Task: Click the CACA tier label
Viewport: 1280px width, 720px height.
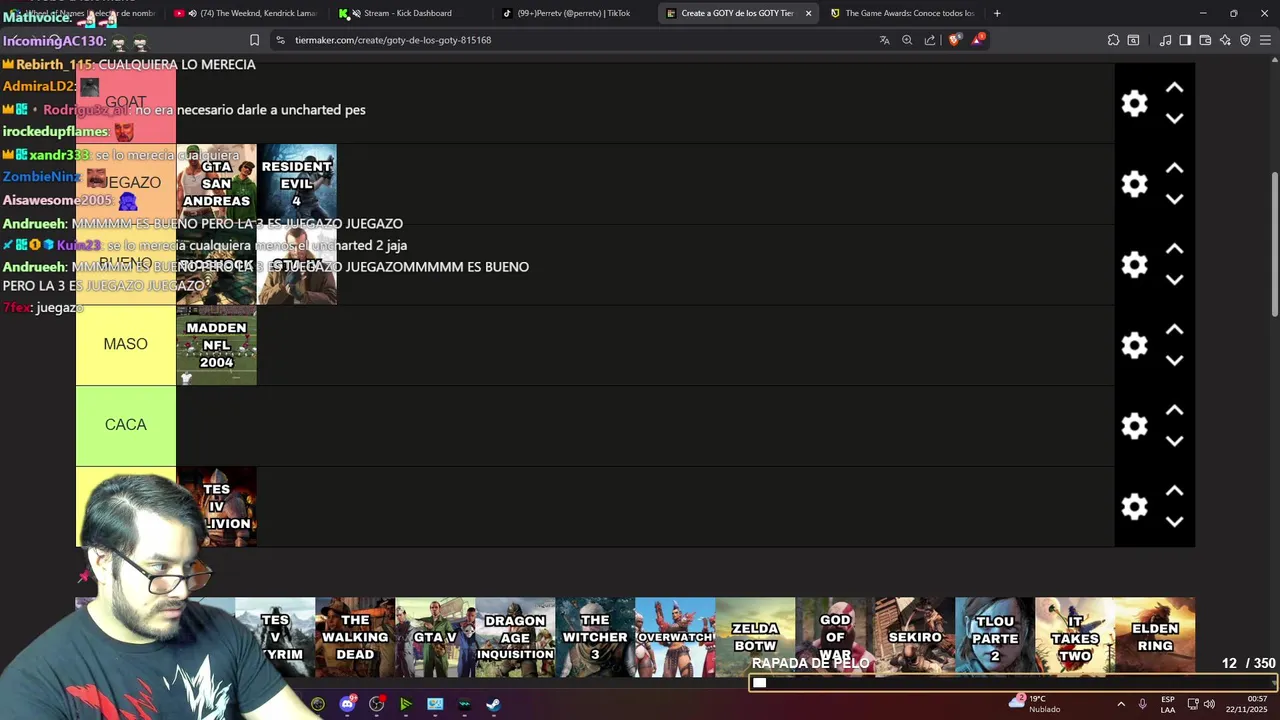Action: 126,426
